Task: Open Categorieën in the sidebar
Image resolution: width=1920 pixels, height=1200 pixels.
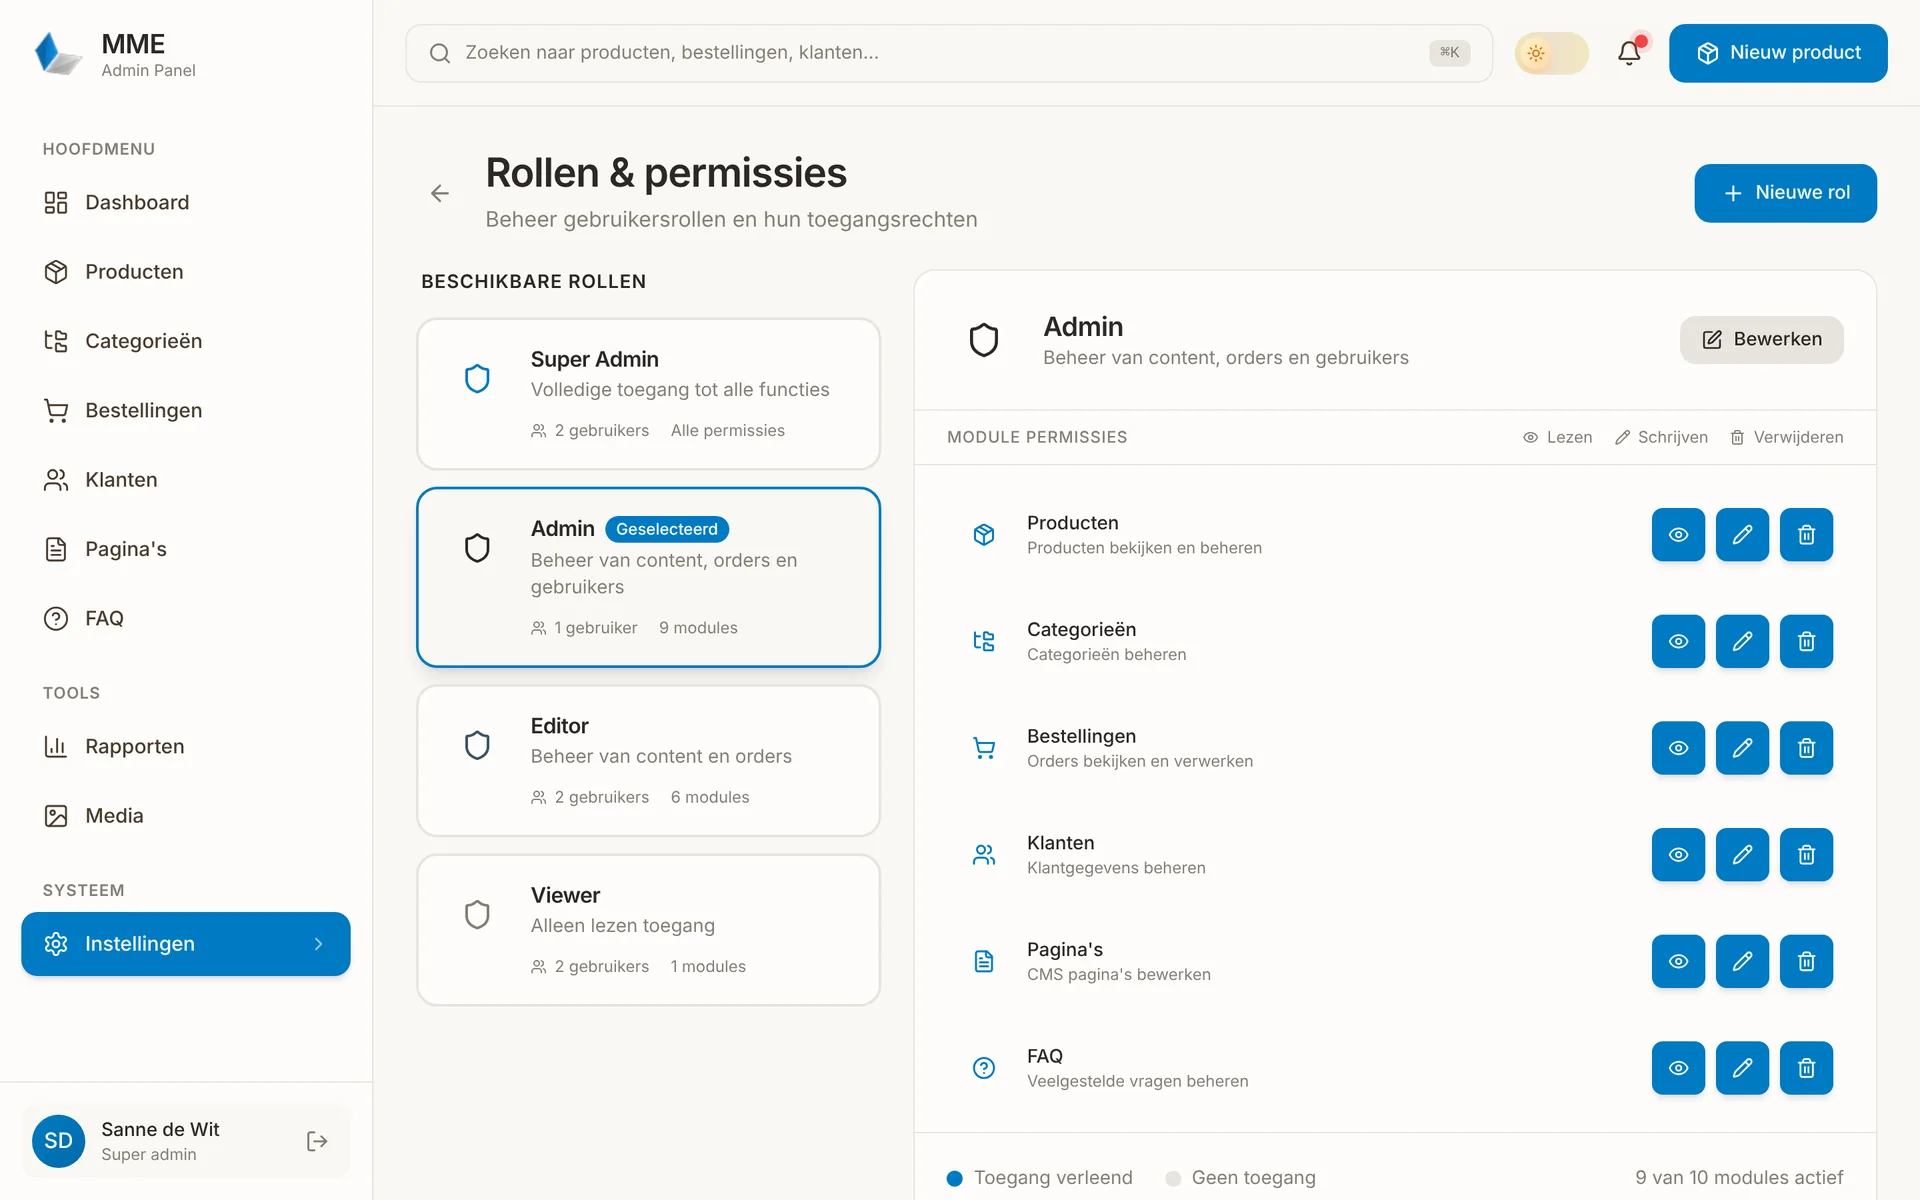Action: pyautogui.click(x=186, y=341)
